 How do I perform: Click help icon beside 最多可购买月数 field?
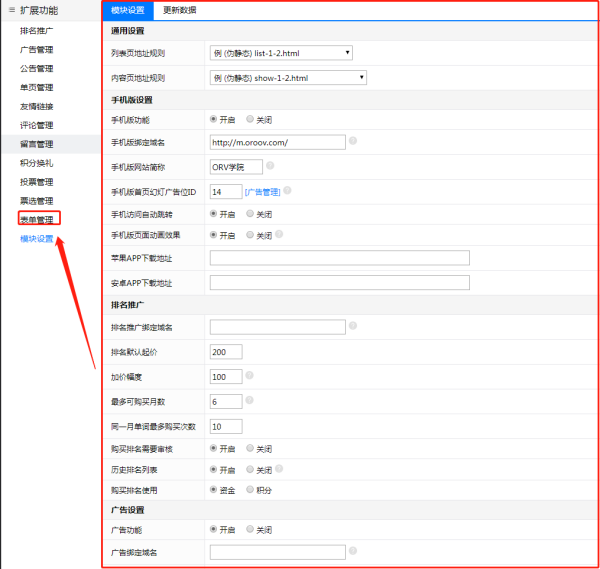pos(249,400)
